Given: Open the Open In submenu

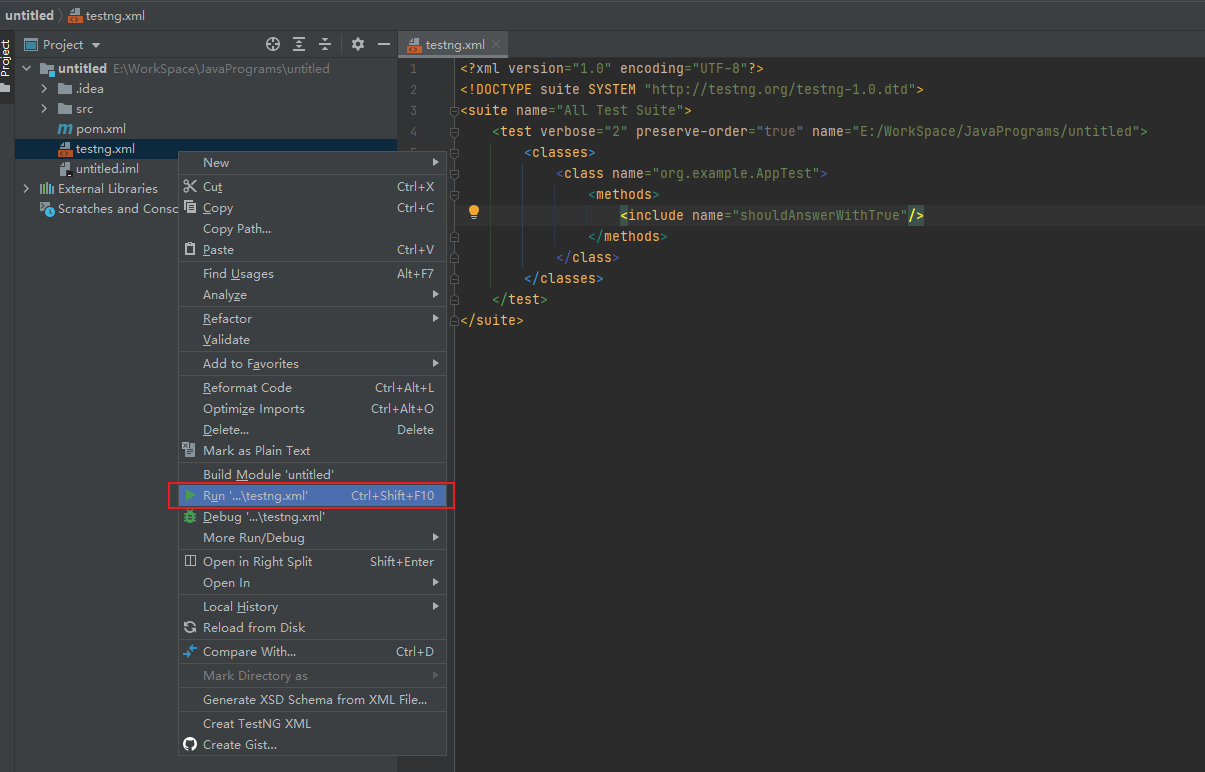Looking at the screenshot, I should coord(312,583).
